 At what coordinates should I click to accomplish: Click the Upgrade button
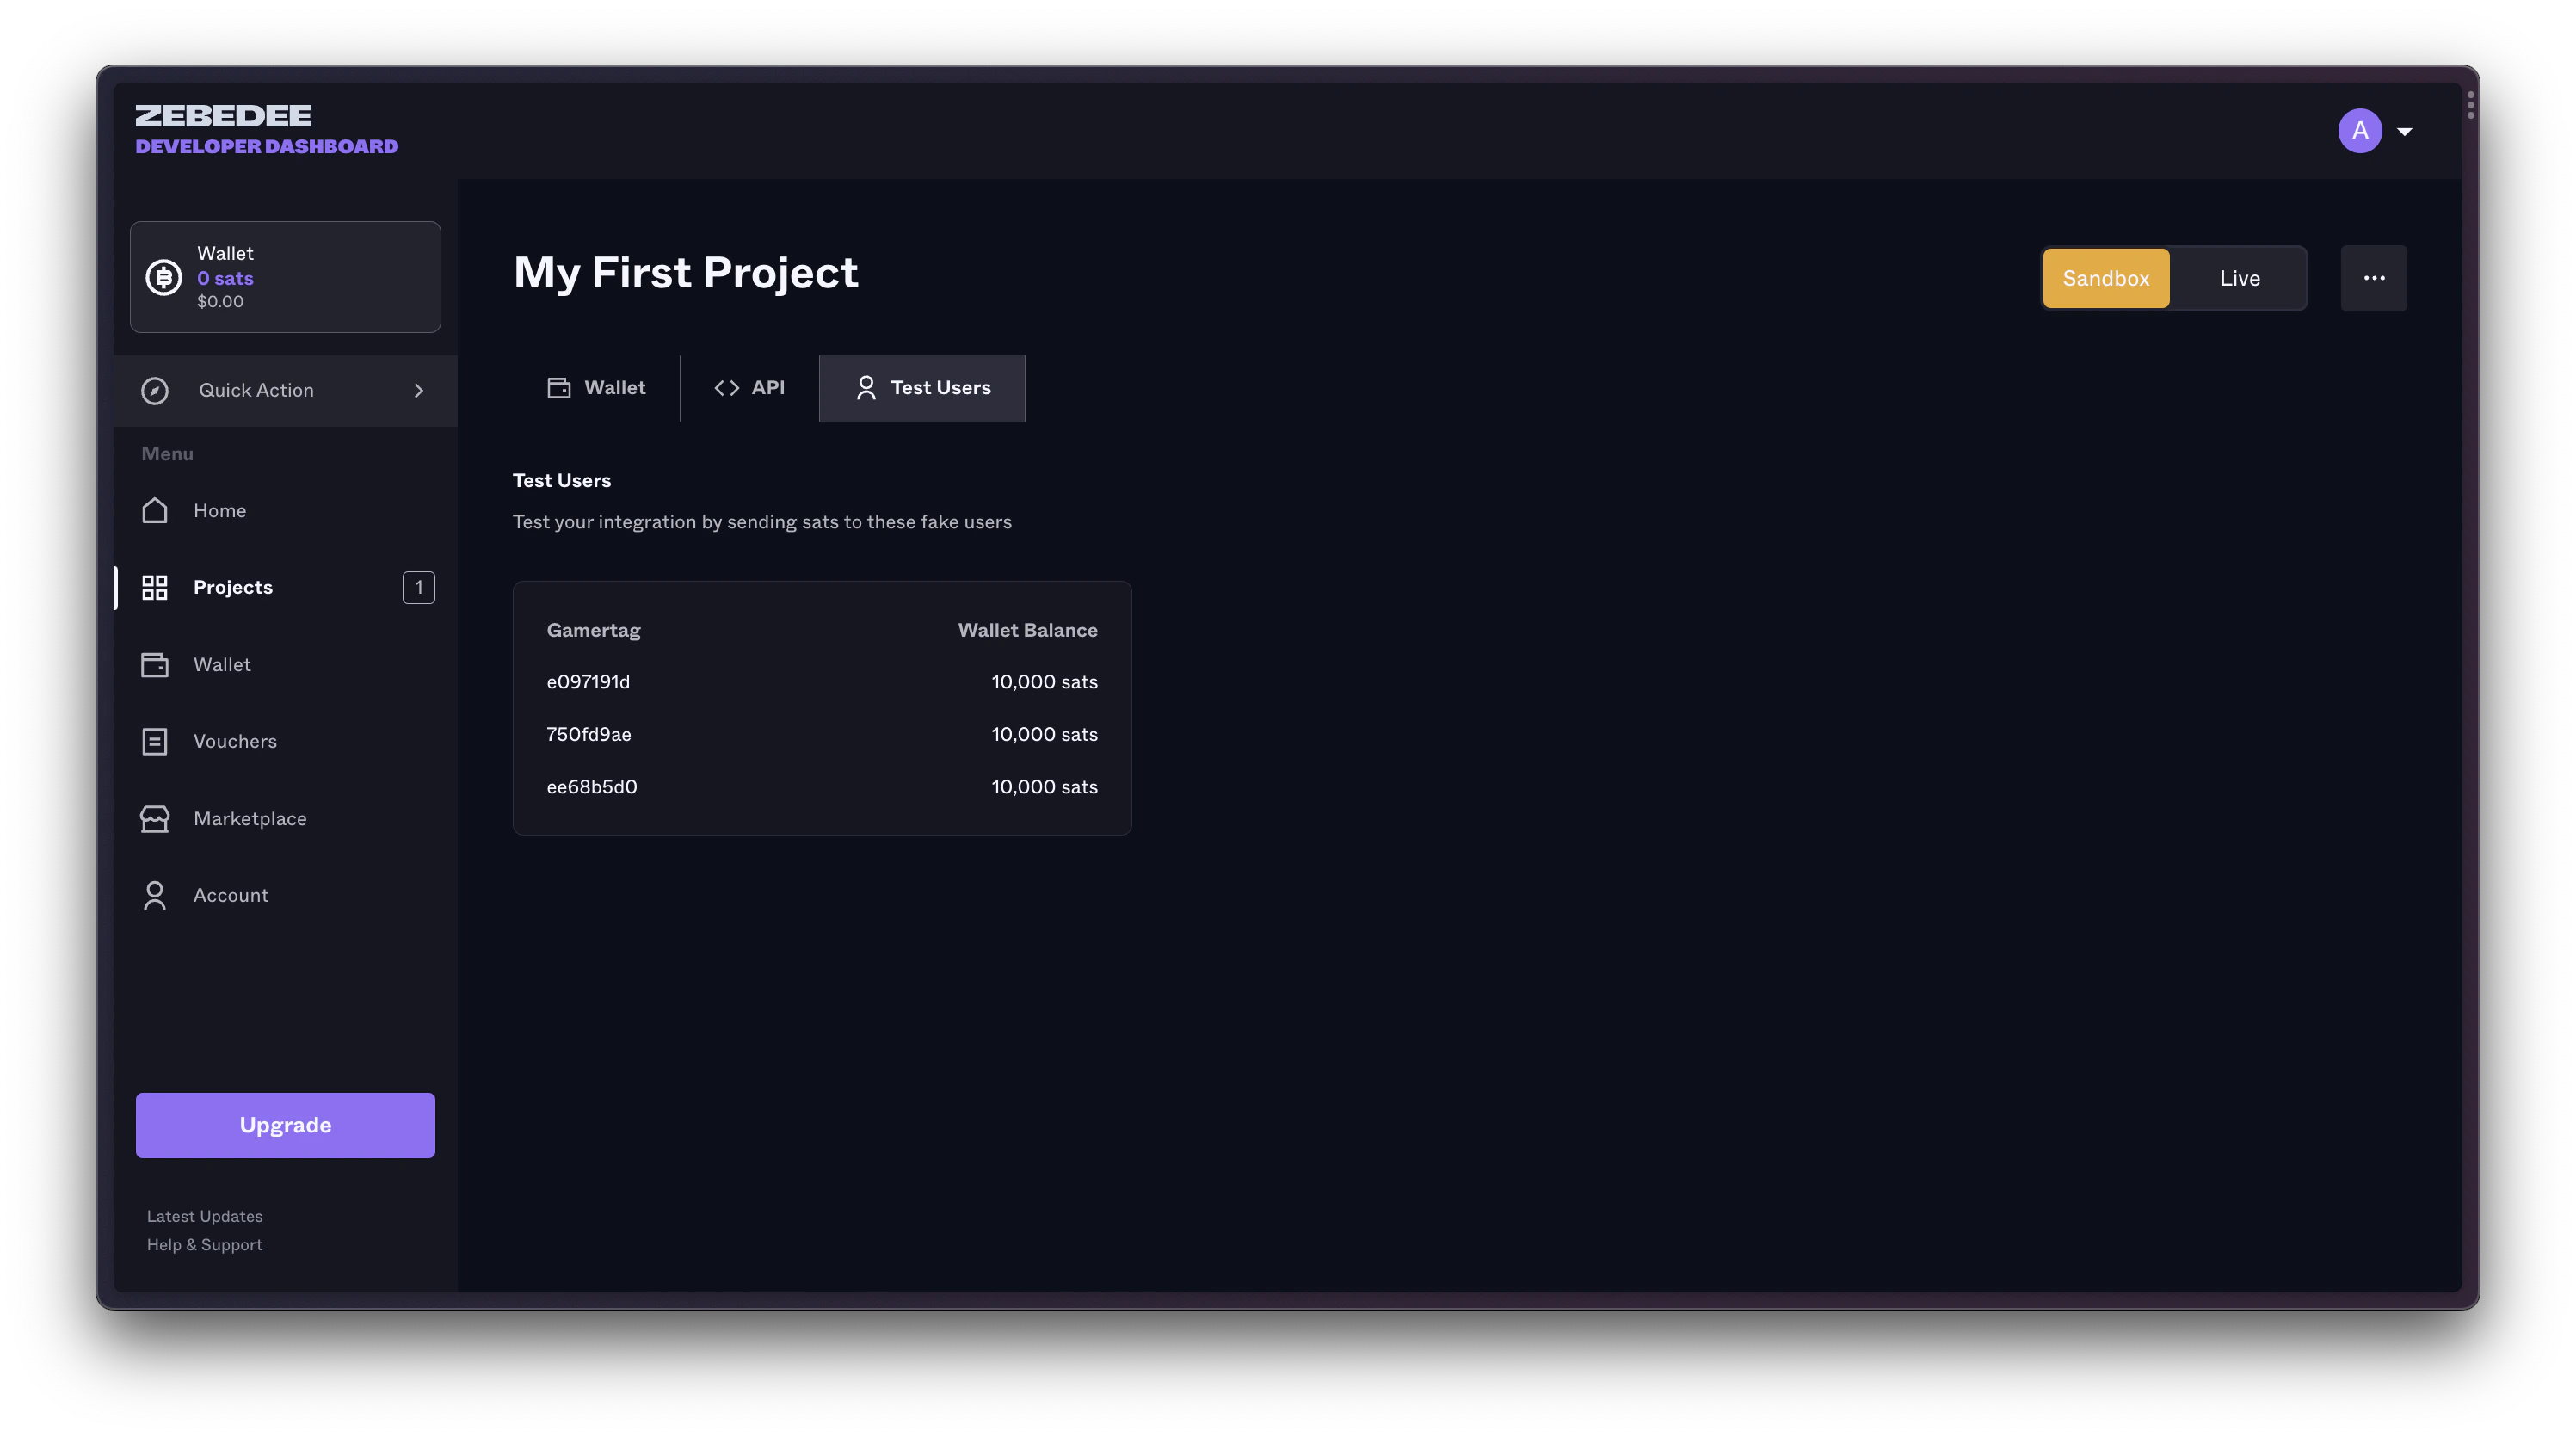(285, 1124)
